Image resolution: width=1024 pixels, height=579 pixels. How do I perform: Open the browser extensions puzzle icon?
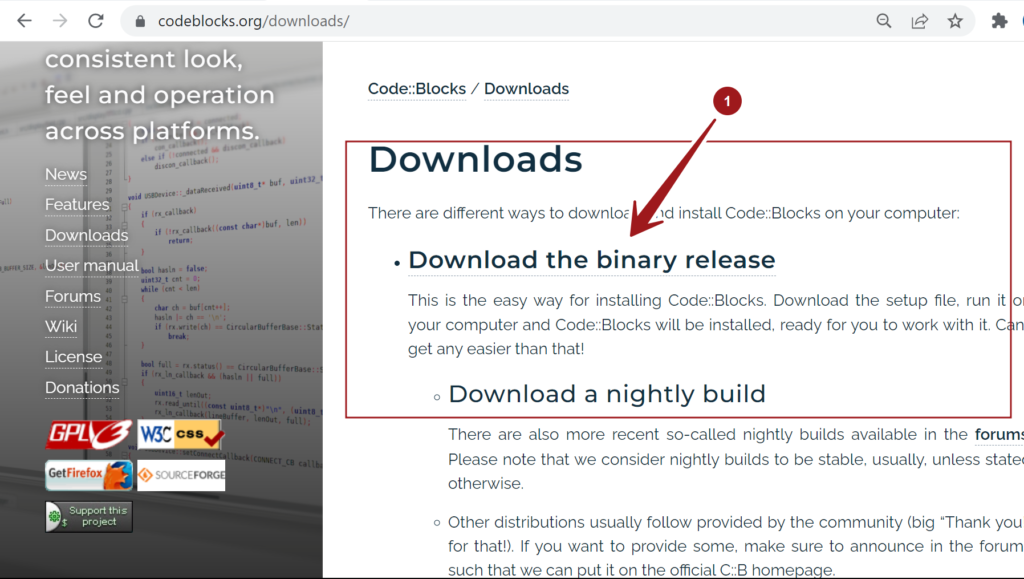point(998,19)
